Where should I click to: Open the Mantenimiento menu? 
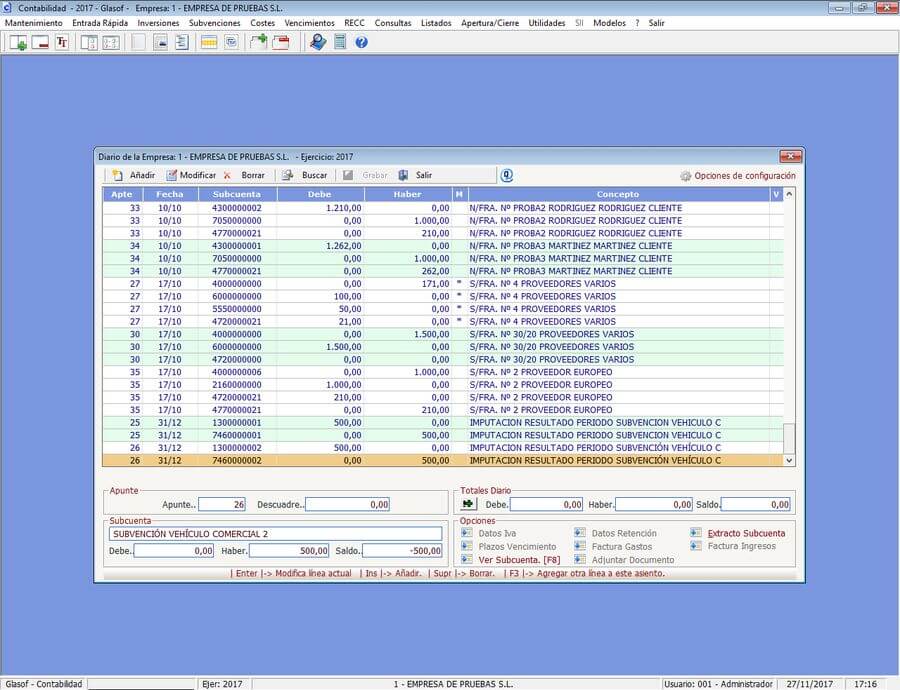coord(37,22)
